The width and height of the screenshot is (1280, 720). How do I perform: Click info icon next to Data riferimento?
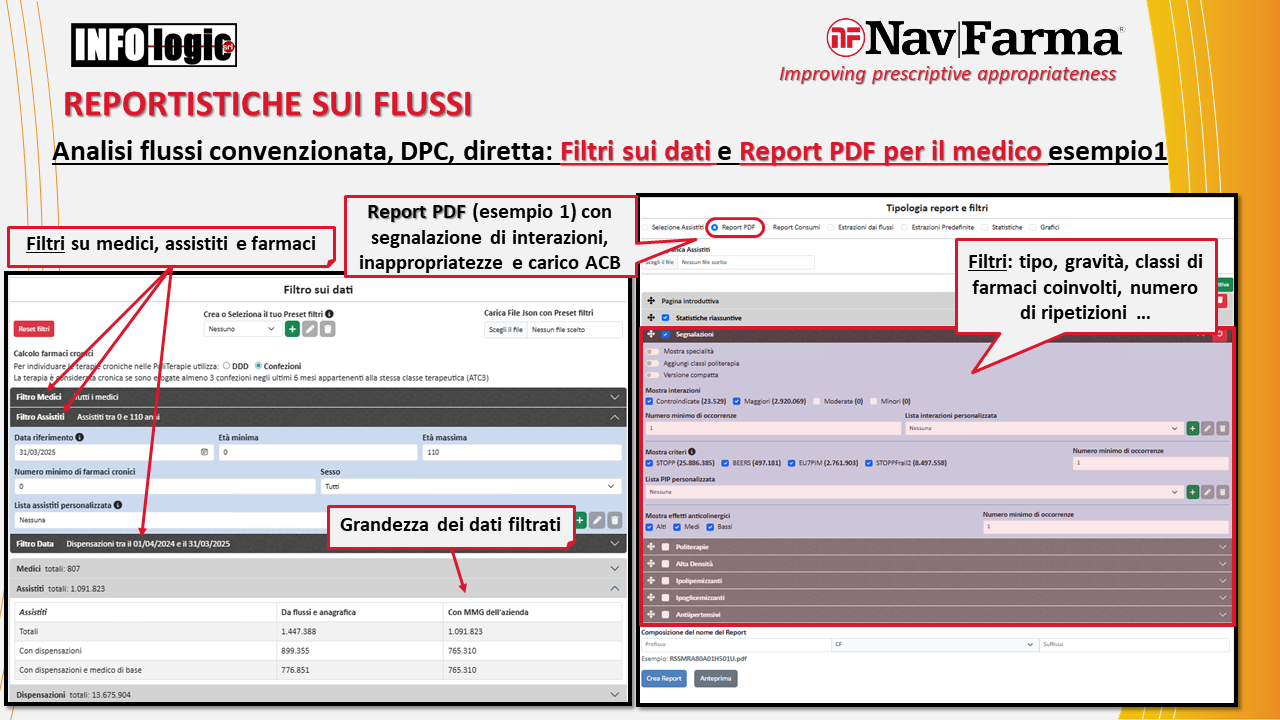[79, 437]
